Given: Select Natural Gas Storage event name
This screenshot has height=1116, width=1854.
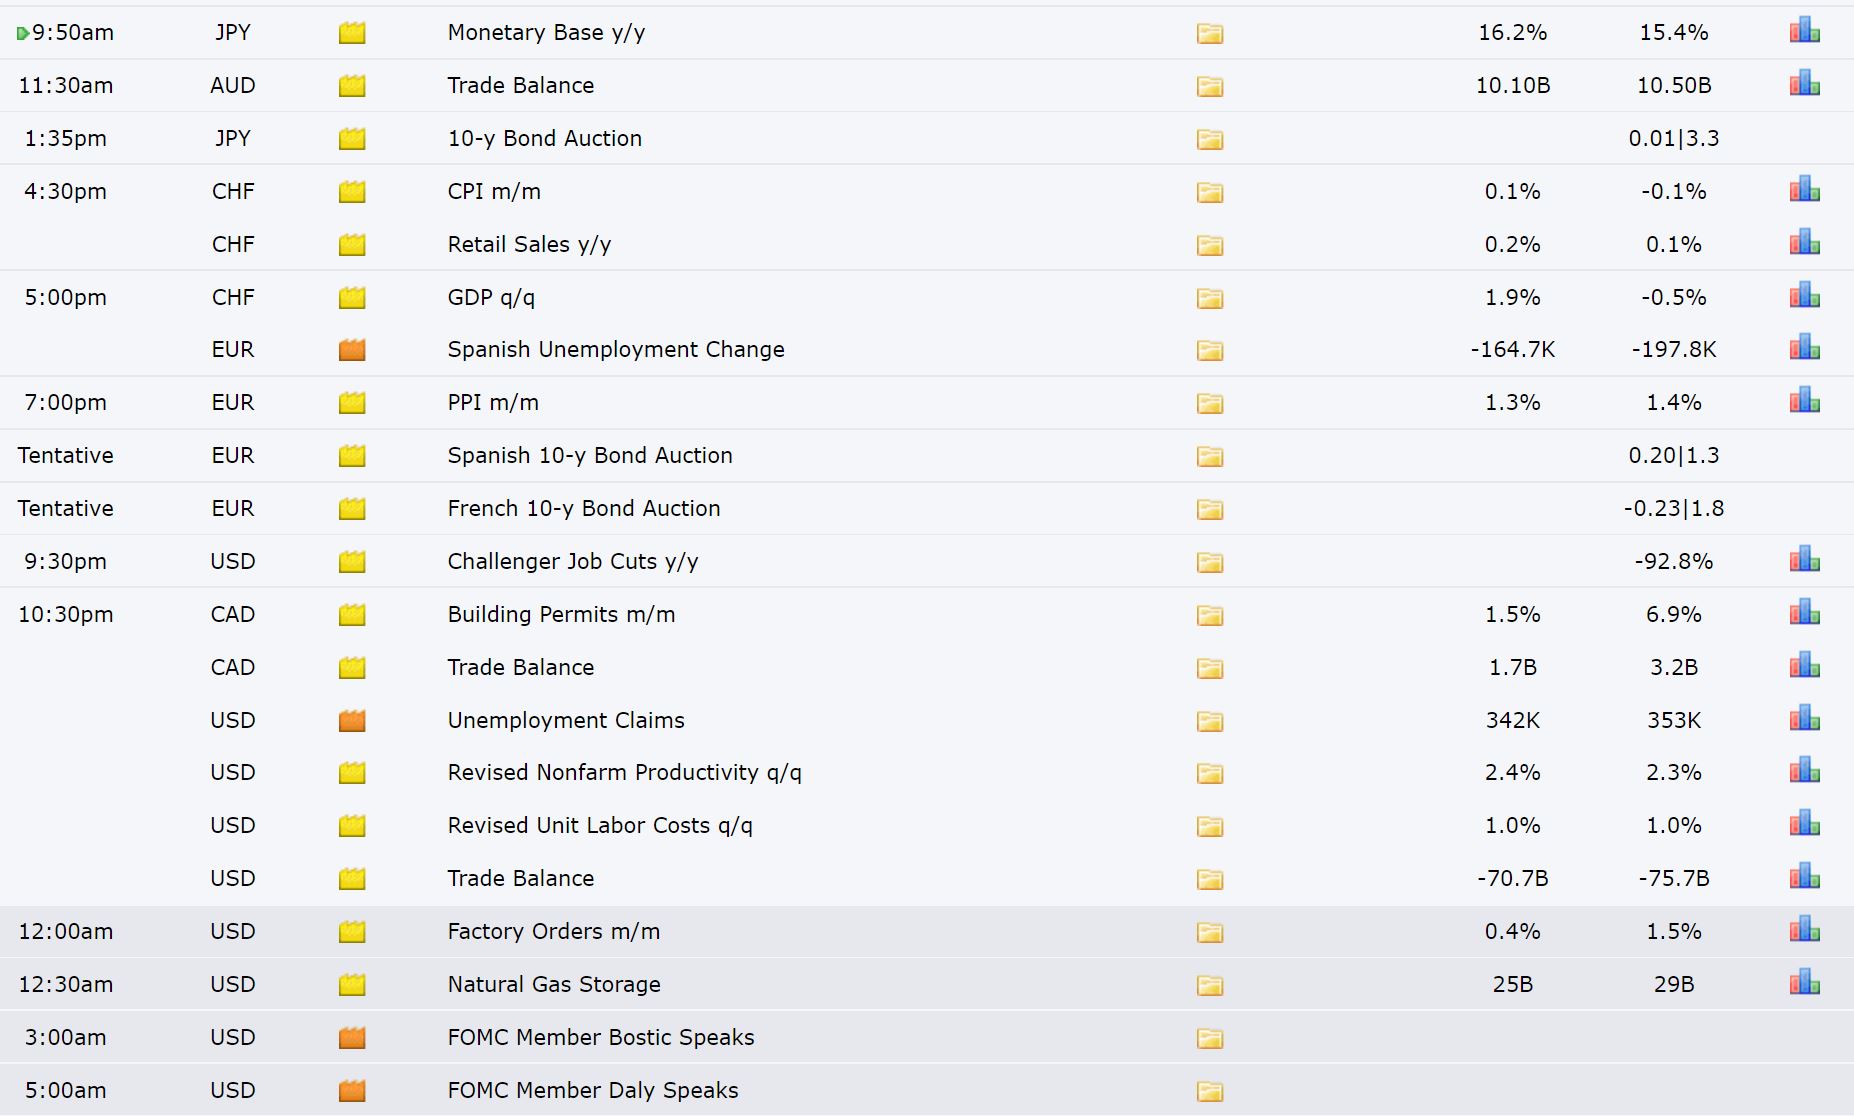Looking at the screenshot, I should (554, 985).
